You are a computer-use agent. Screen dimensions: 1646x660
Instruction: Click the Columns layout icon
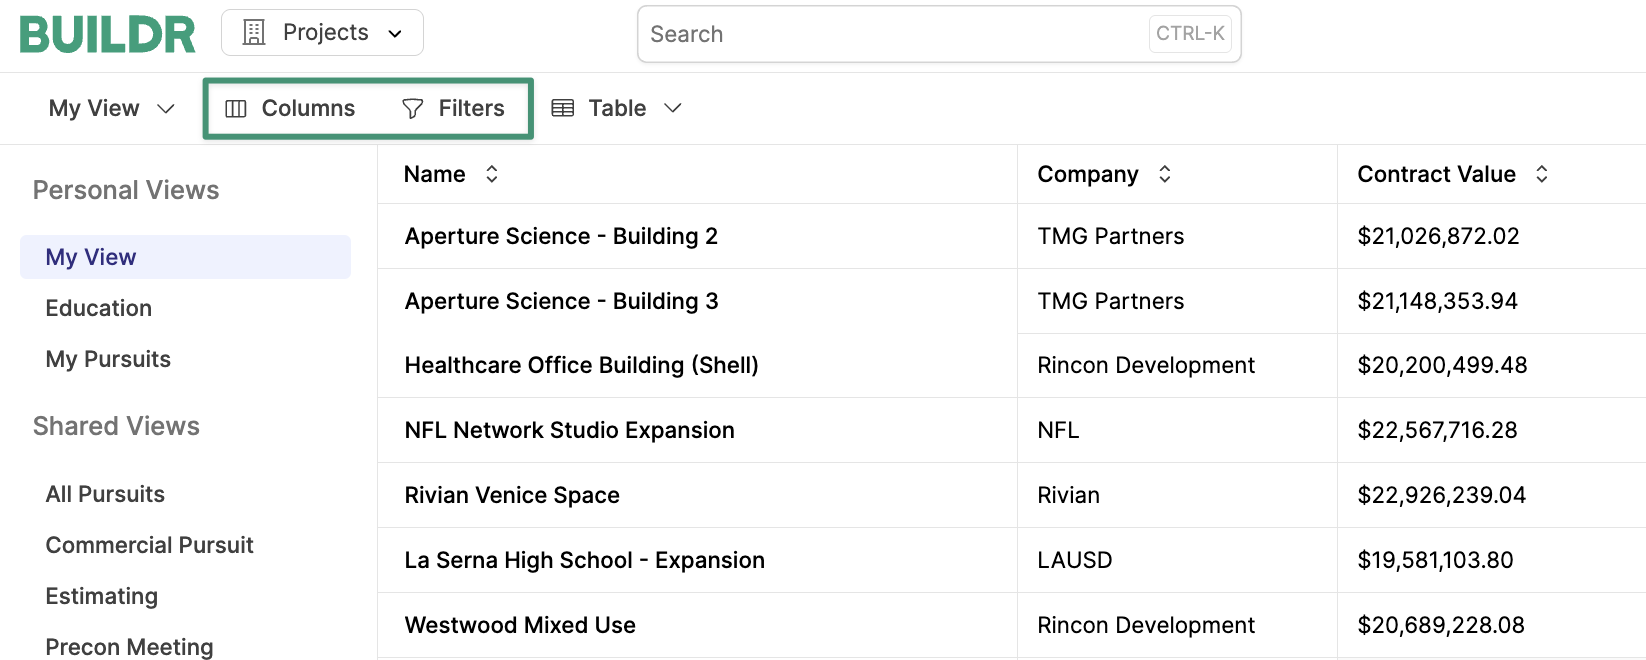click(x=236, y=109)
